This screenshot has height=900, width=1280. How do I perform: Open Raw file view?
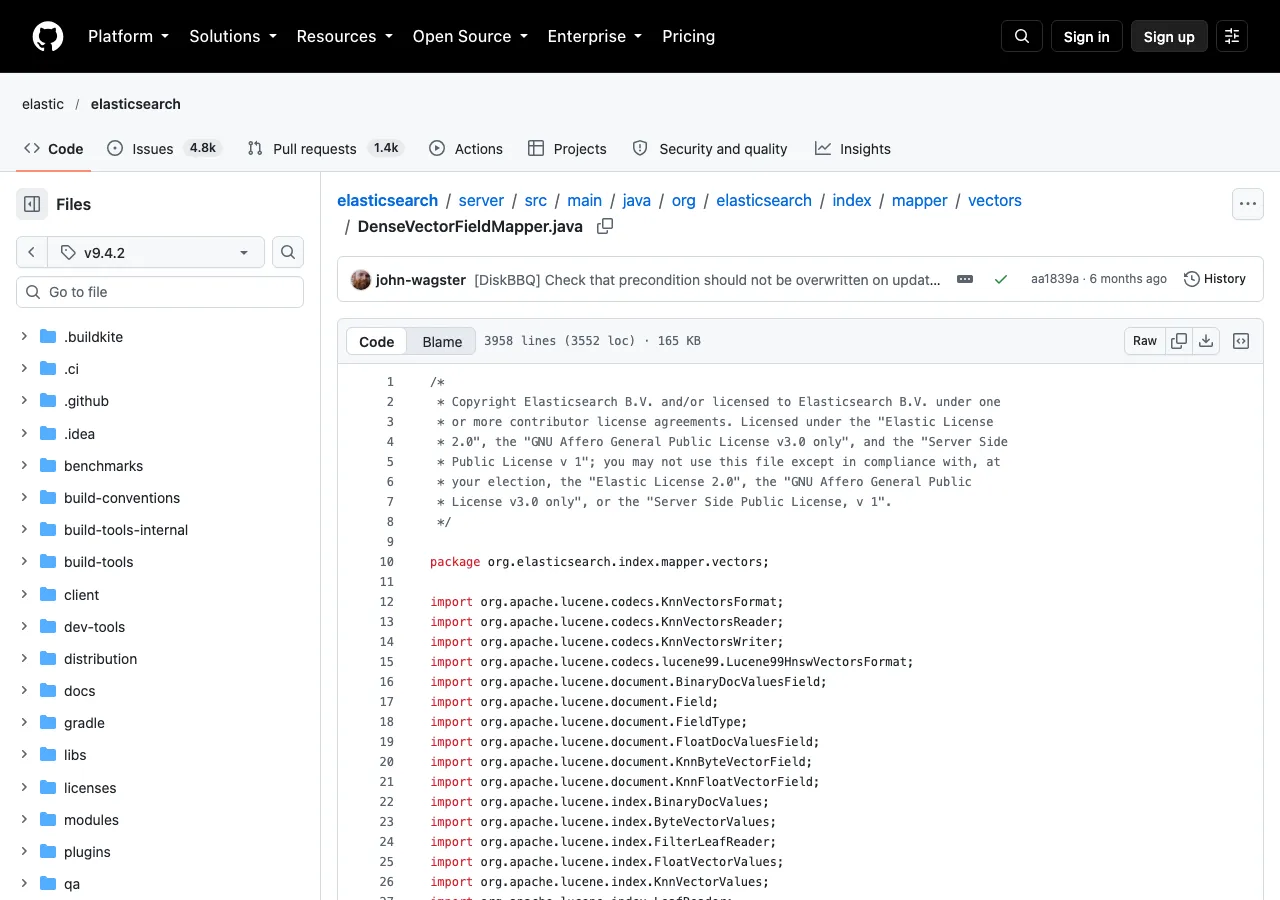[x=1145, y=341]
